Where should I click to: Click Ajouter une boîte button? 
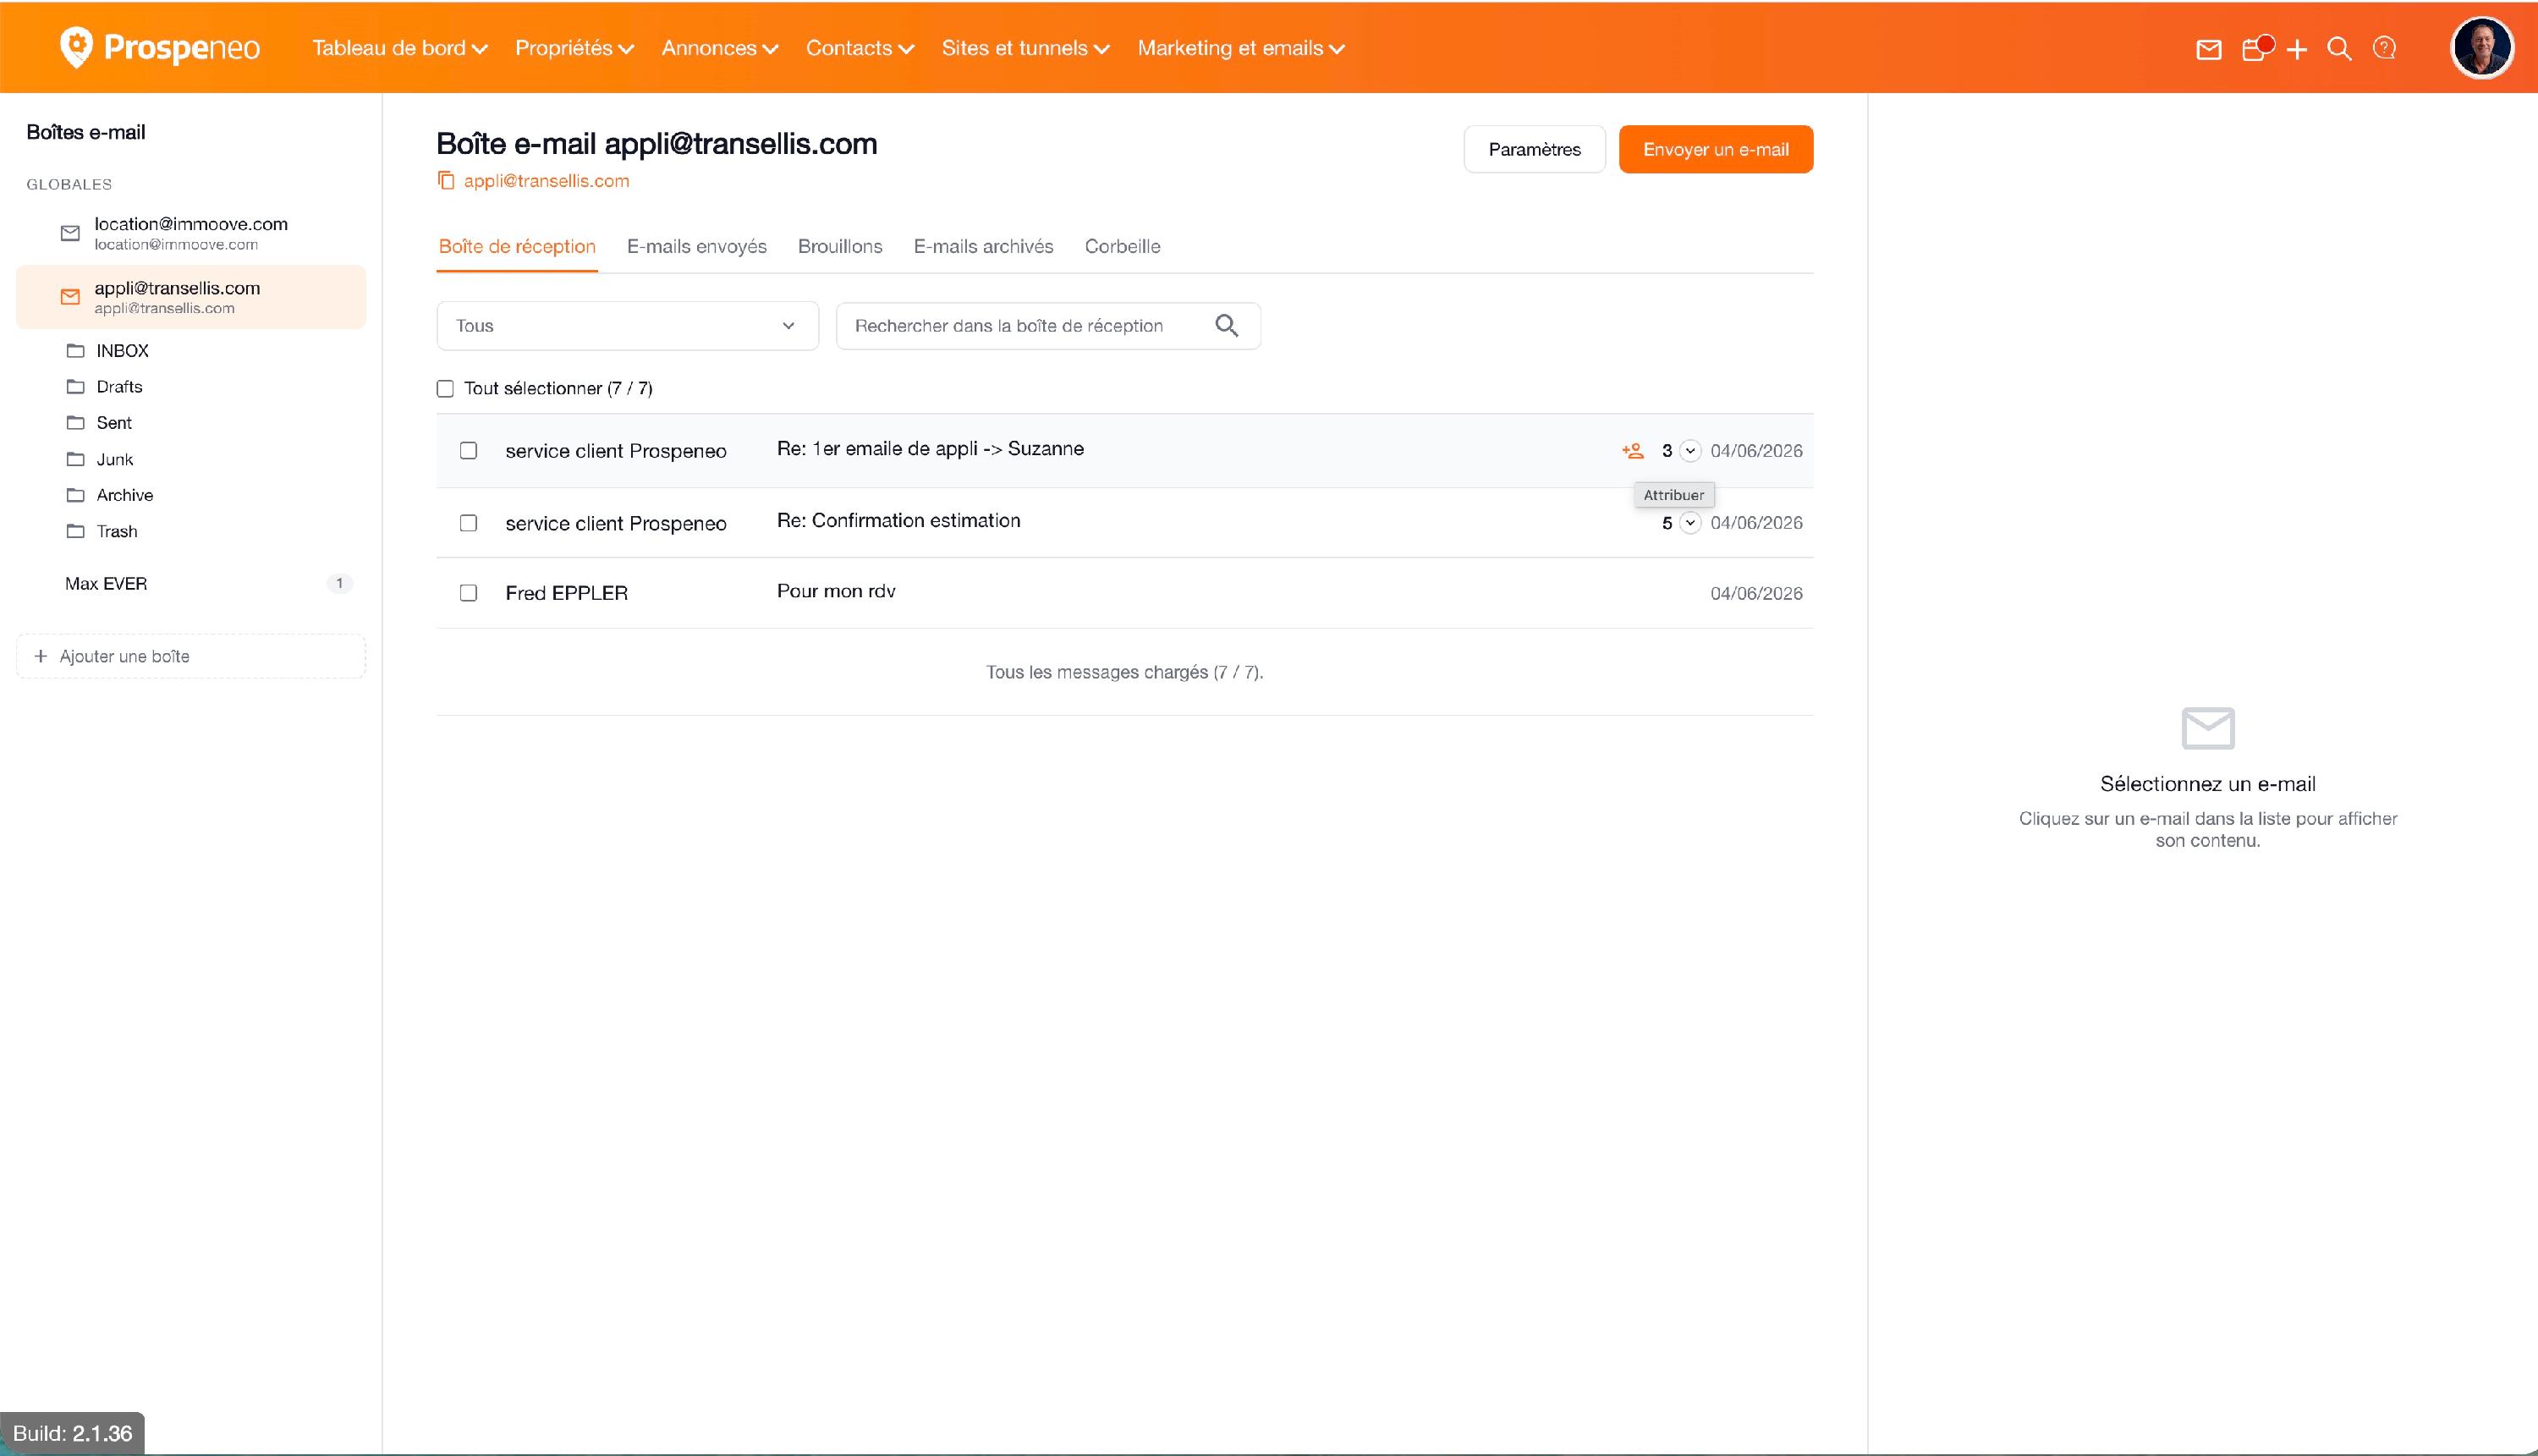click(191, 656)
